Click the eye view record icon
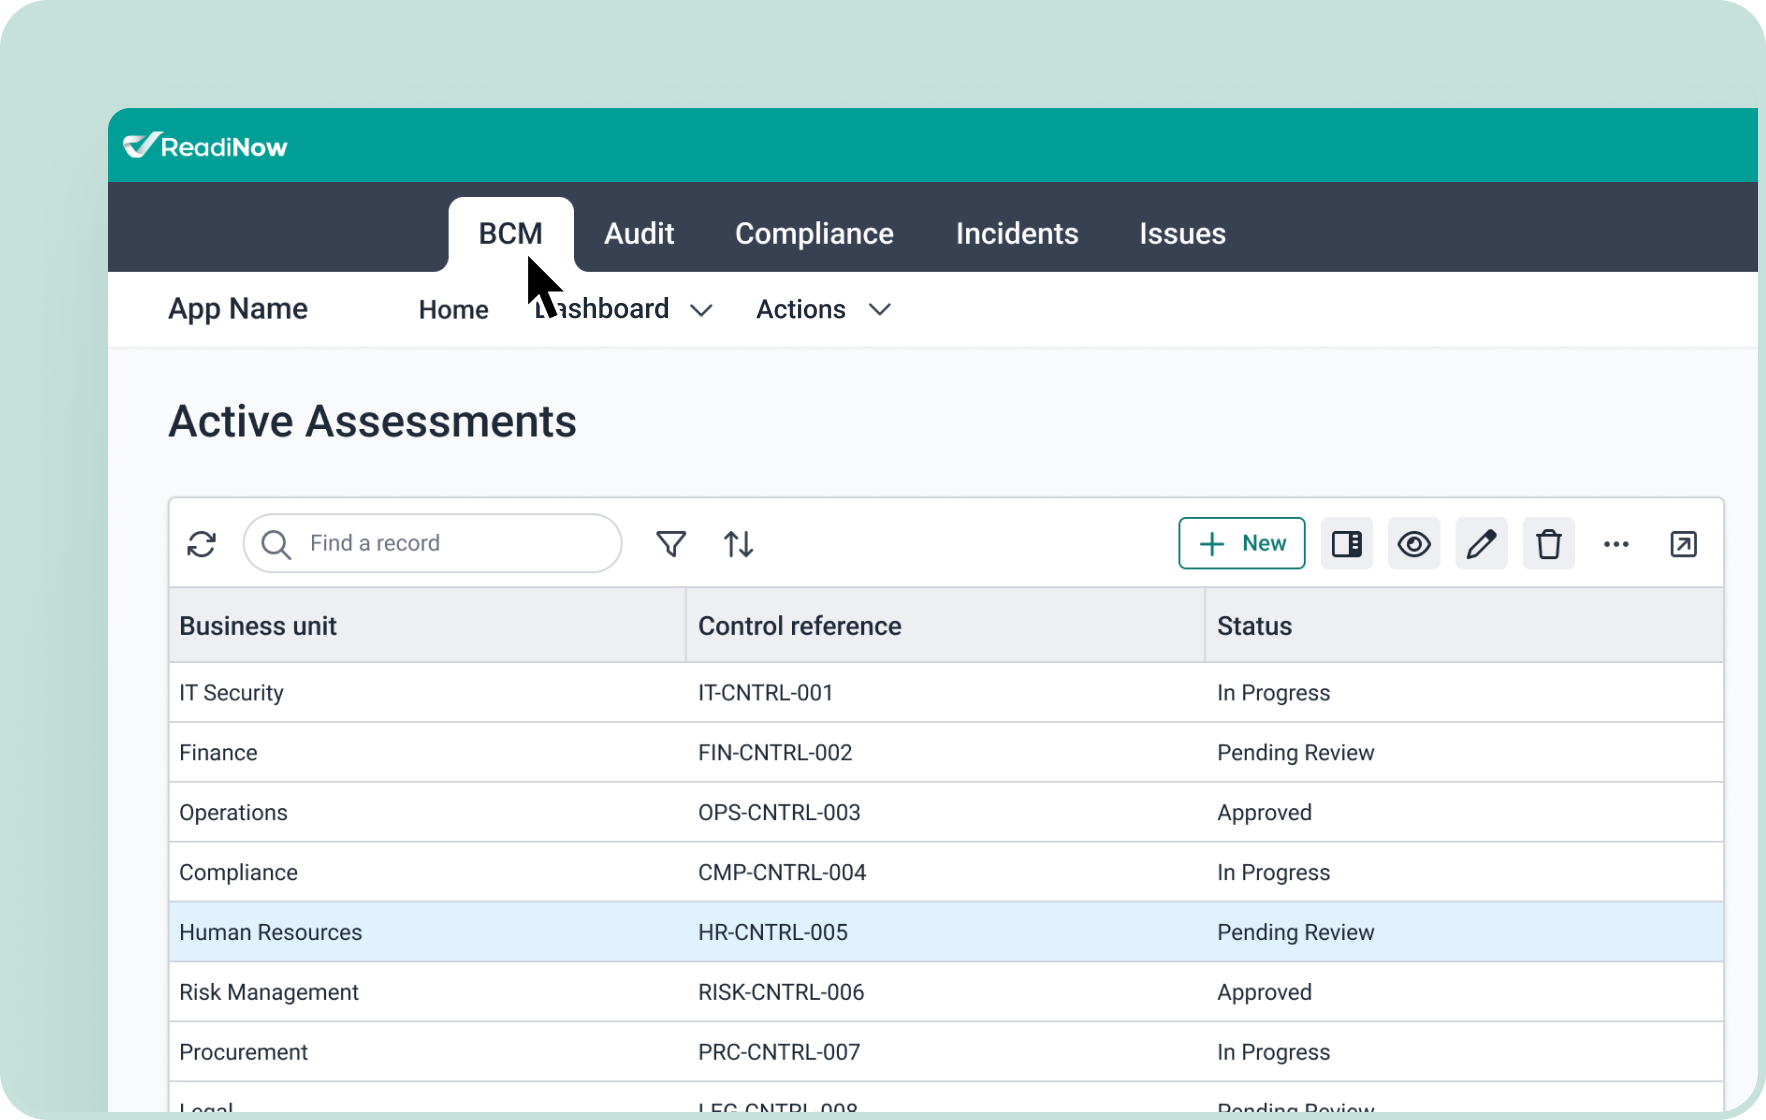The height and width of the screenshot is (1120, 1766). pyautogui.click(x=1413, y=544)
